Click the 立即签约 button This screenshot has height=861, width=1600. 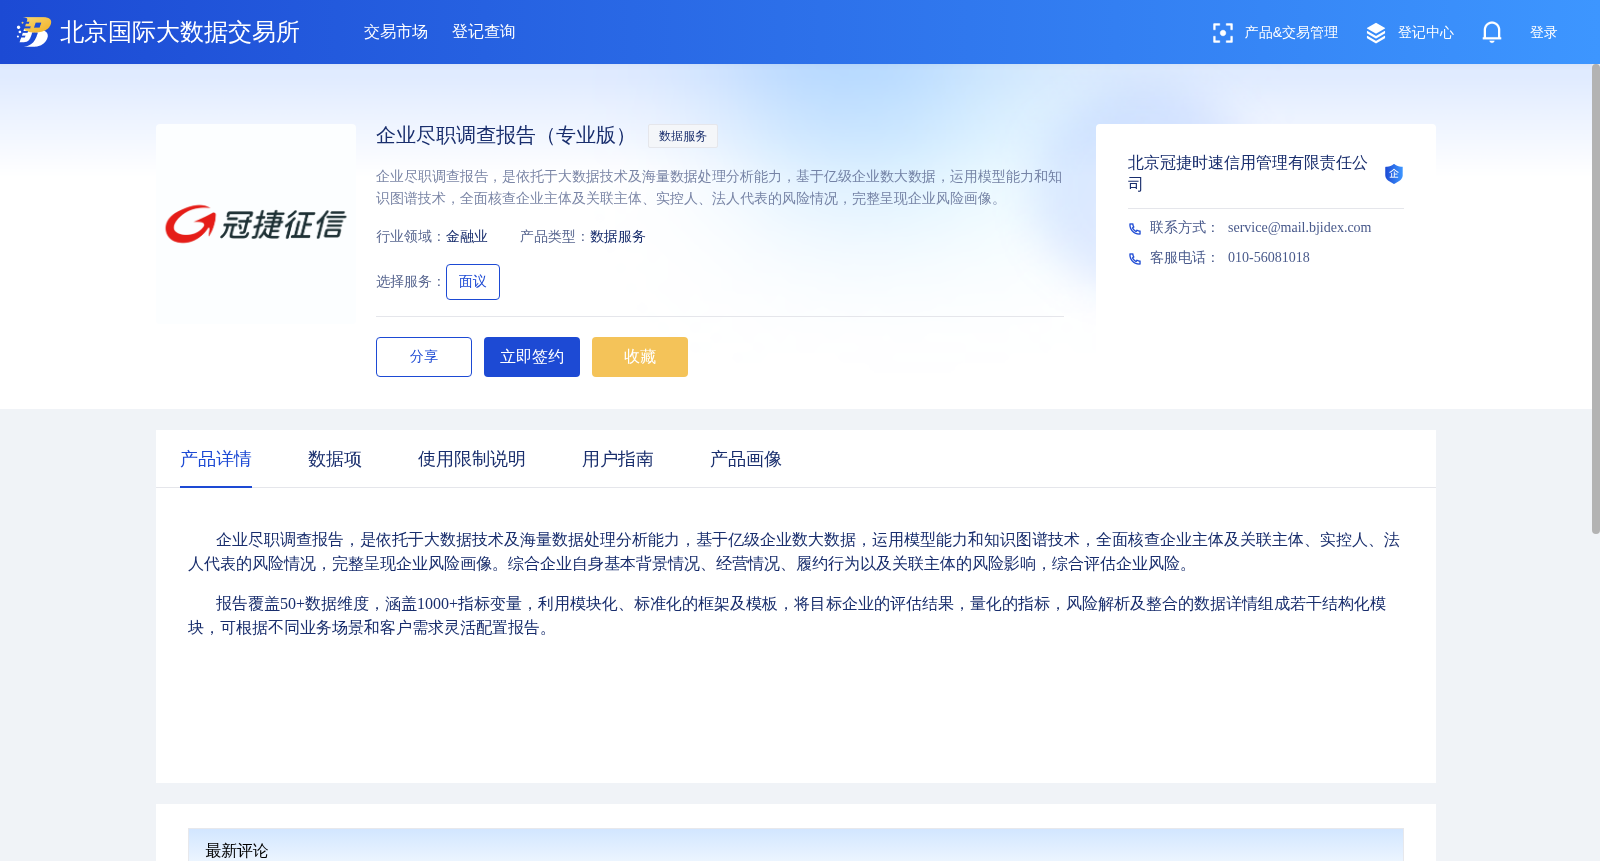pyautogui.click(x=532, y=357)
